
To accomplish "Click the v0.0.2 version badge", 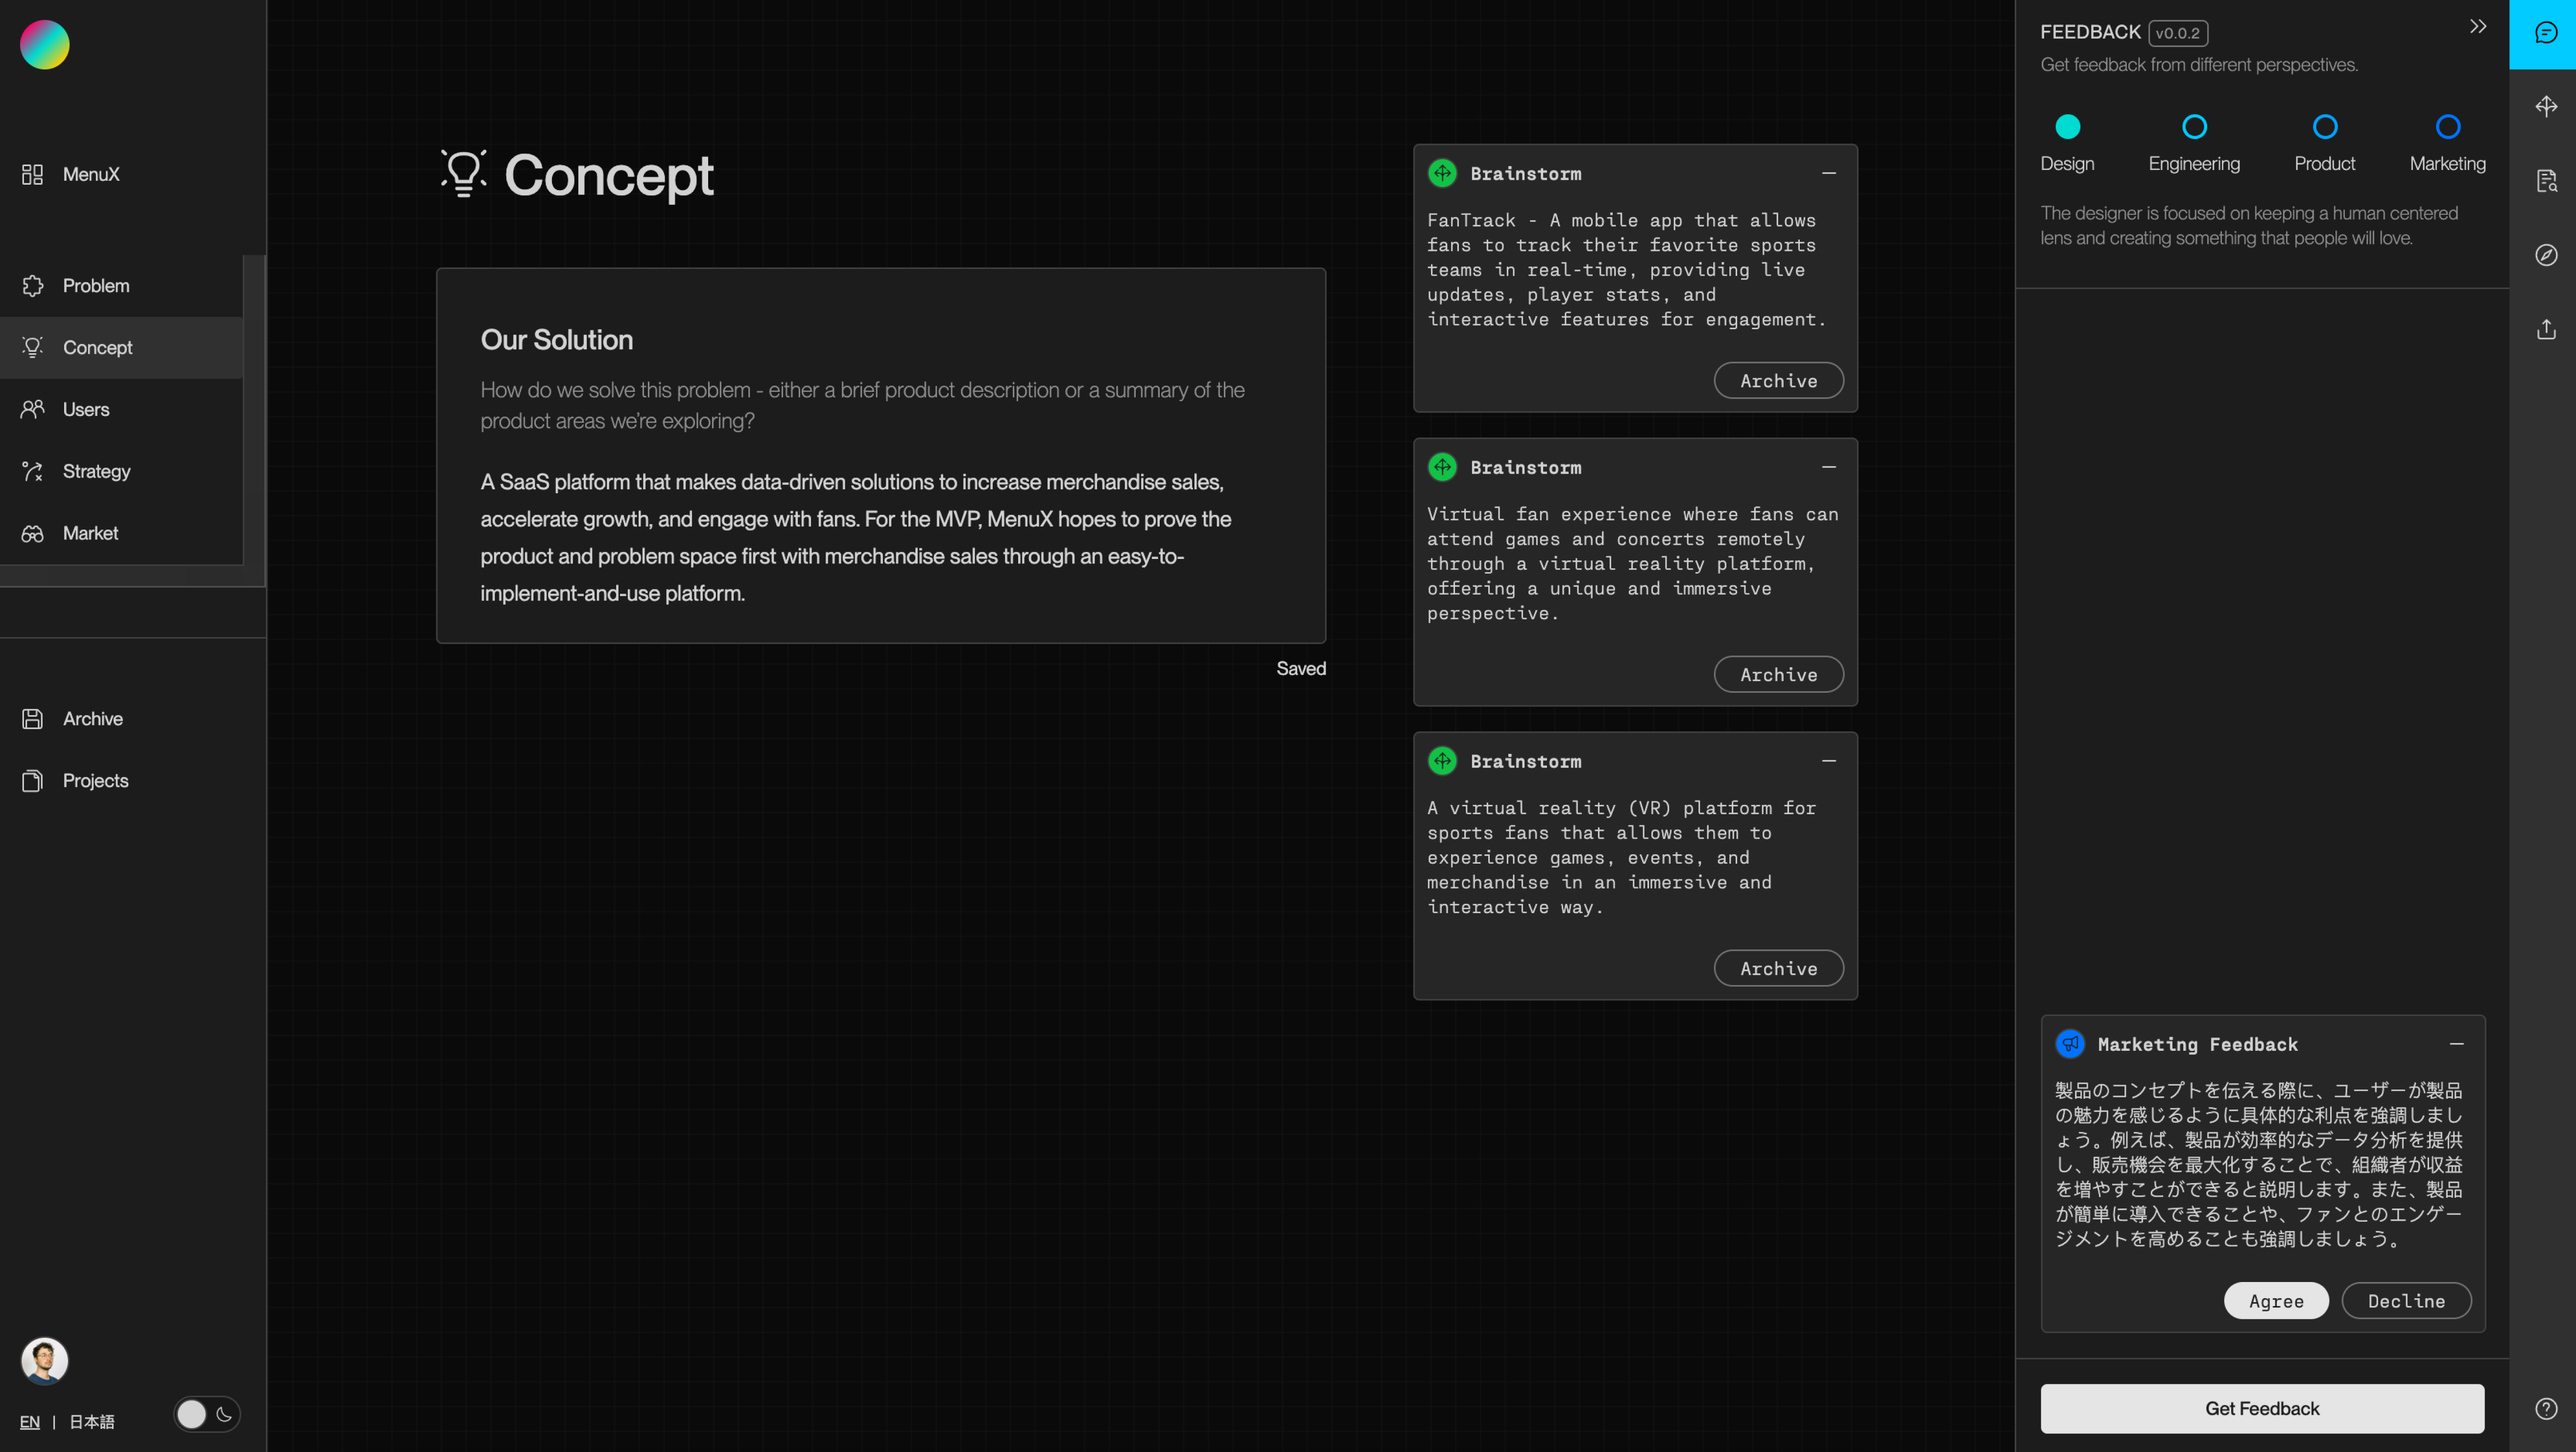I will [2178, 33].
